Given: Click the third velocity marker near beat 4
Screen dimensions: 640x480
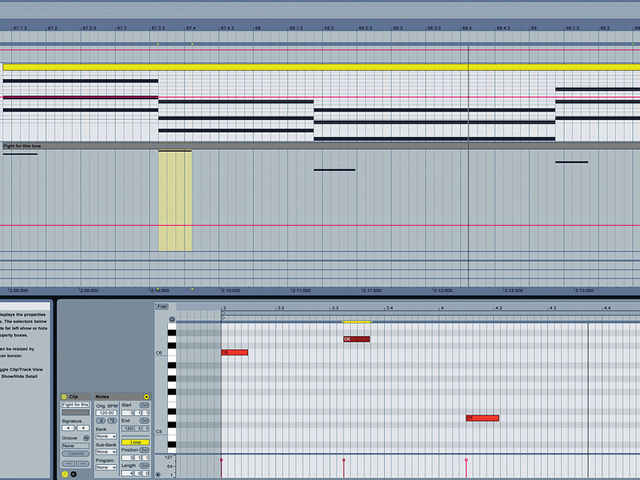Looking at the screenshot, I should click(x=466, y=460).
